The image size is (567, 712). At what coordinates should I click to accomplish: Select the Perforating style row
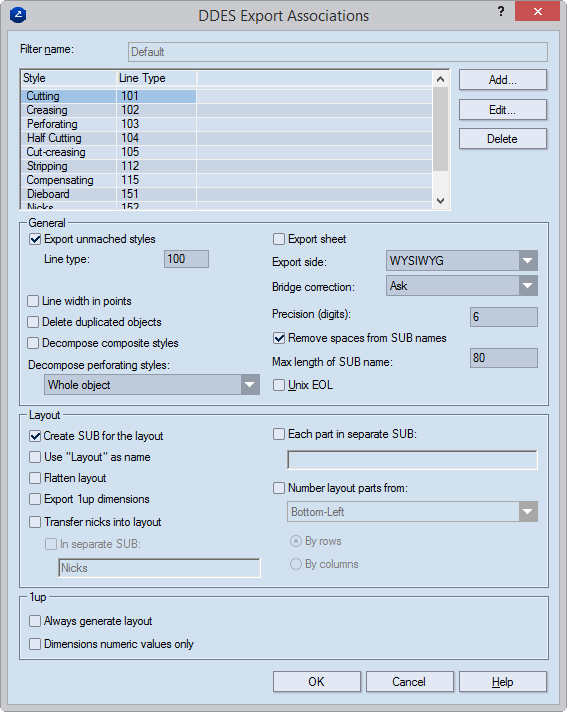click(227, 124)
